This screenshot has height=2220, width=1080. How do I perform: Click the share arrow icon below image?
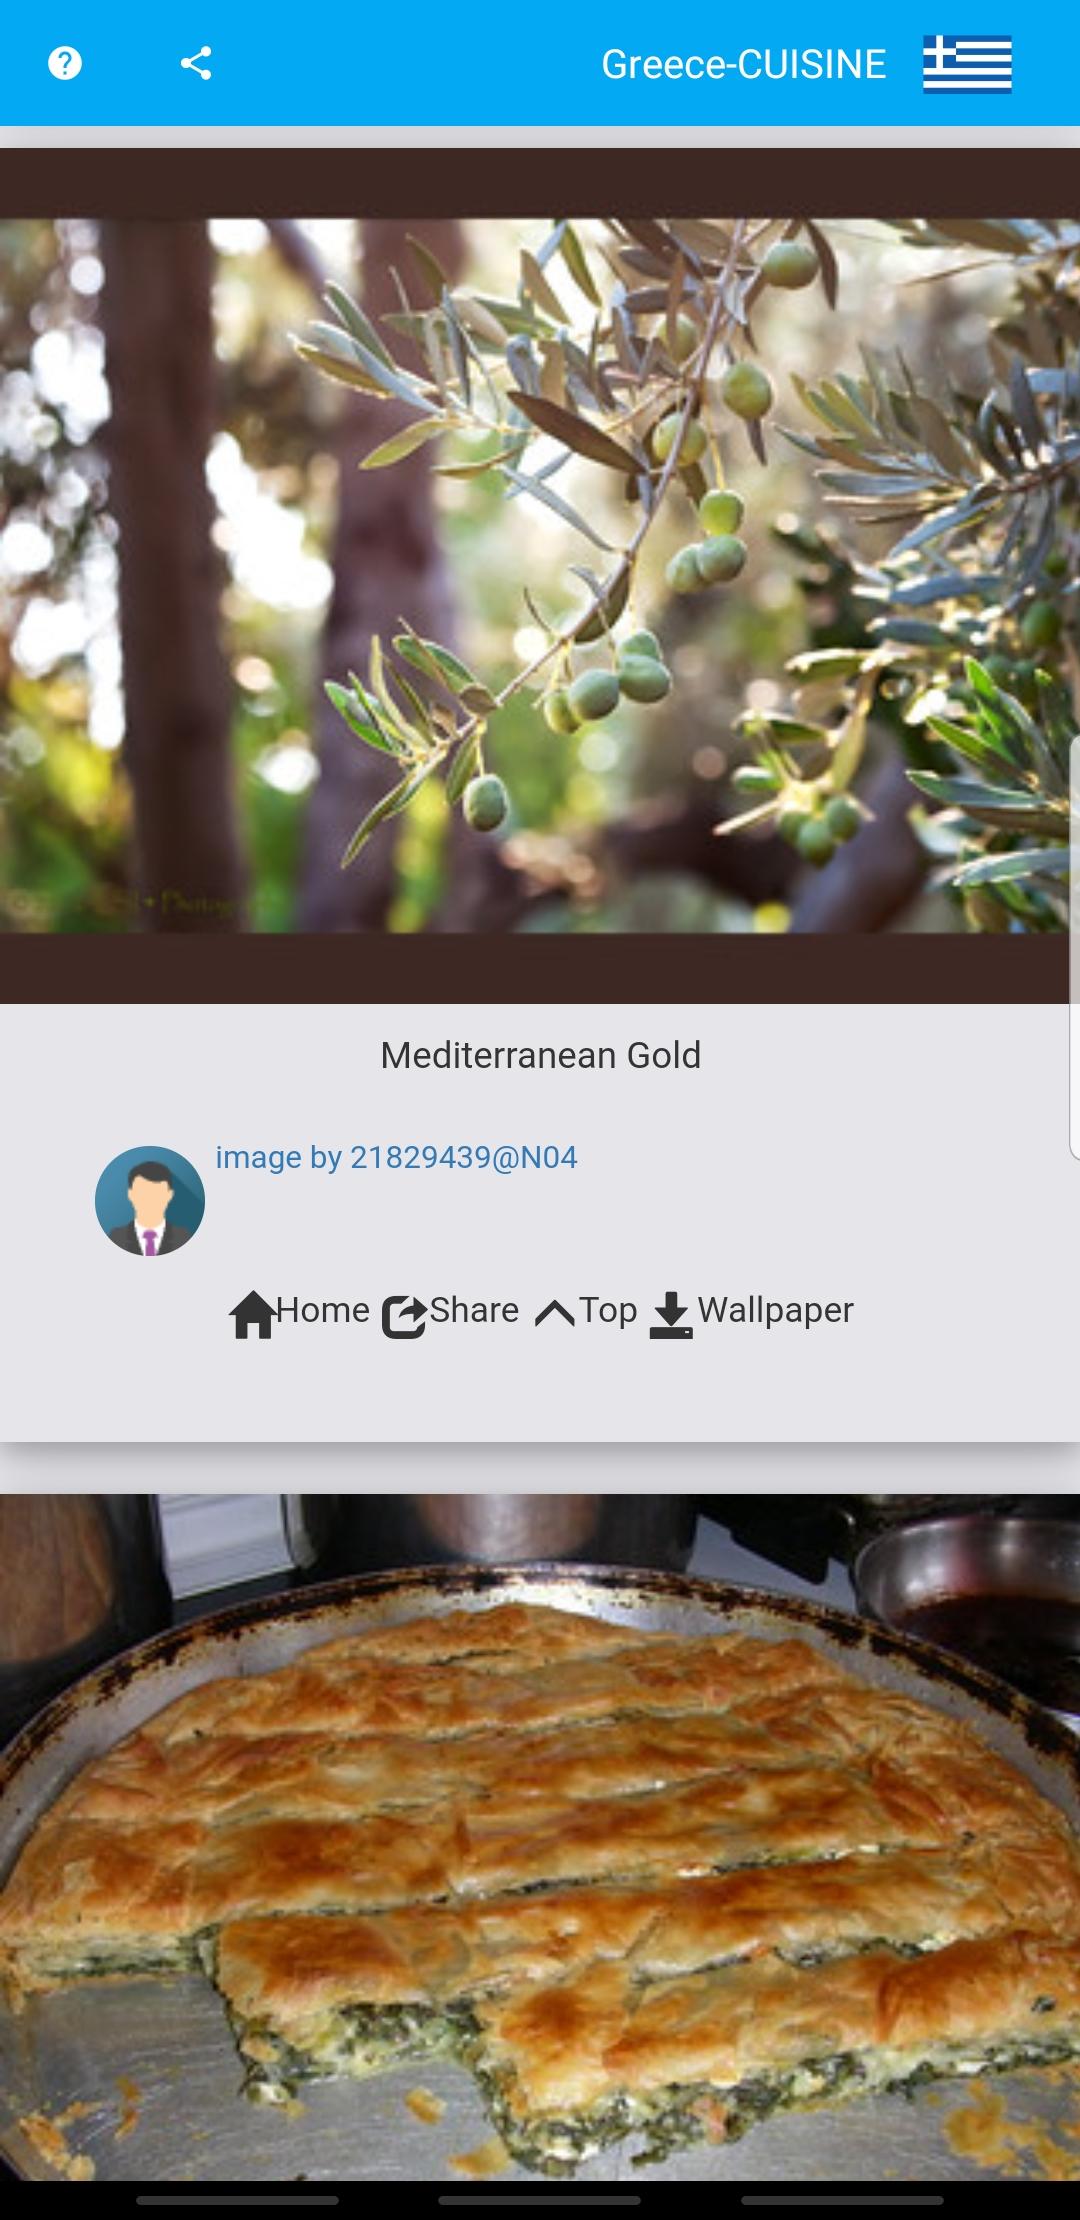click(x=405, y=1316)
